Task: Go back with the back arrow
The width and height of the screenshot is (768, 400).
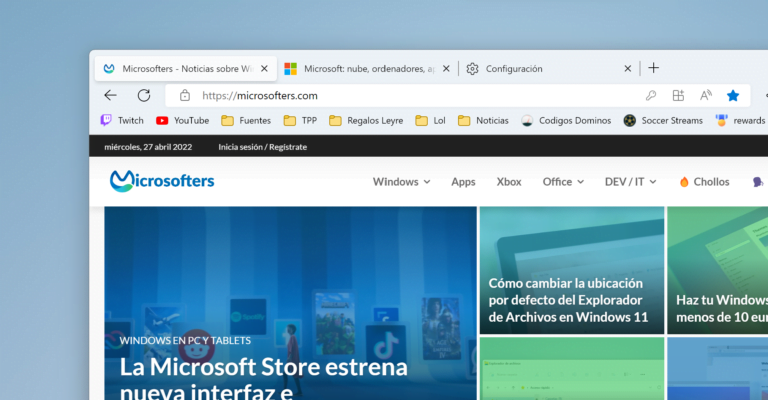Action: pos(111,95)
